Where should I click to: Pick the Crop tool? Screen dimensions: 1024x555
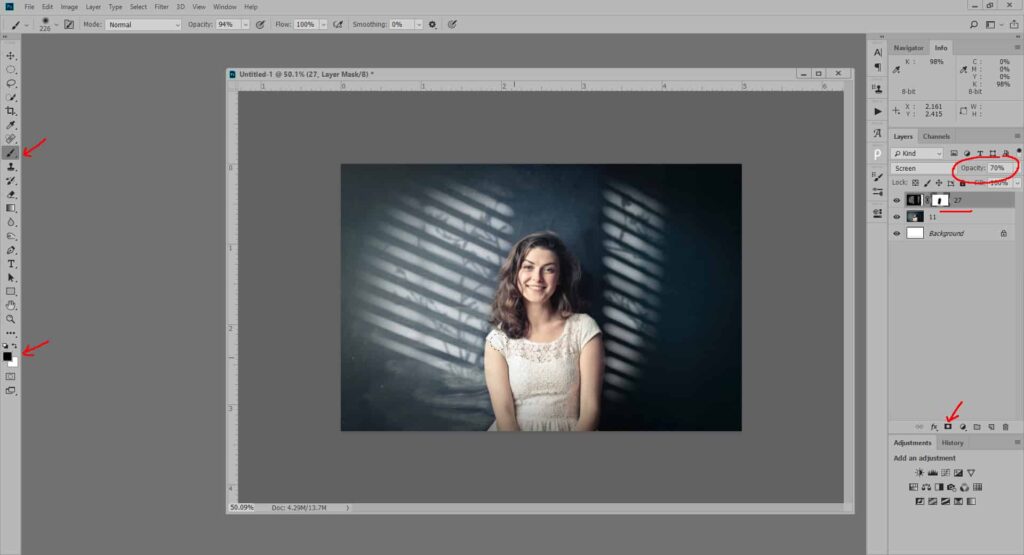pyautogui.click(x=11, y=111)
